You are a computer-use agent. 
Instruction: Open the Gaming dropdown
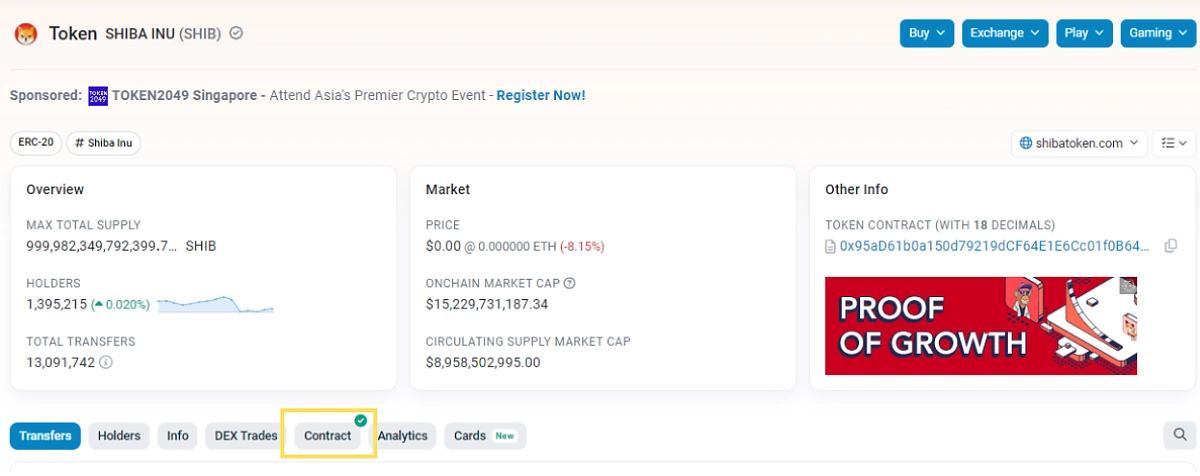[x=1158, y=33]
